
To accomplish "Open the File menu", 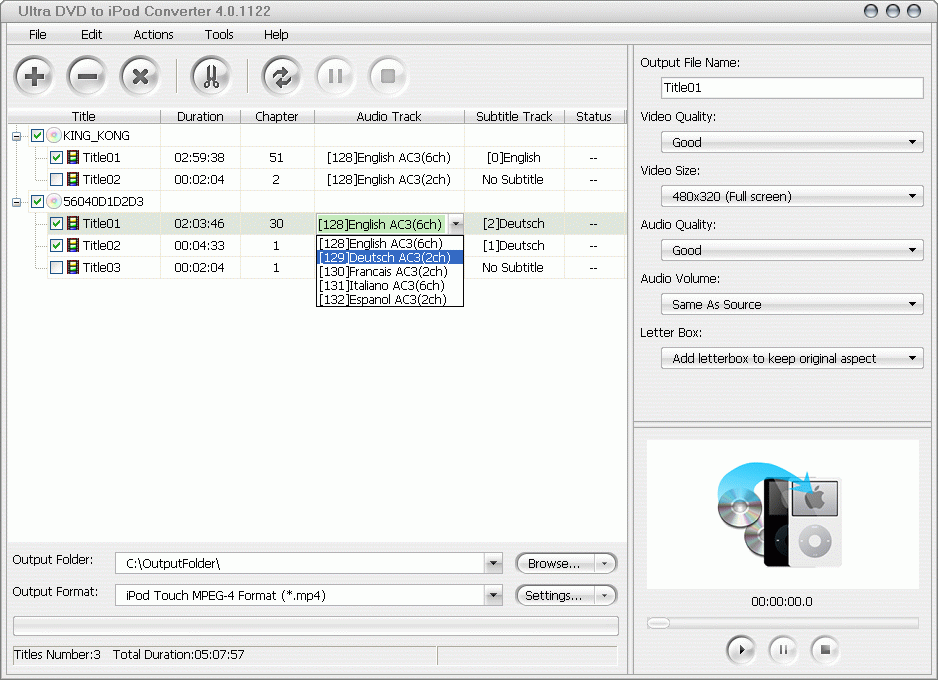I will (38, 35).
